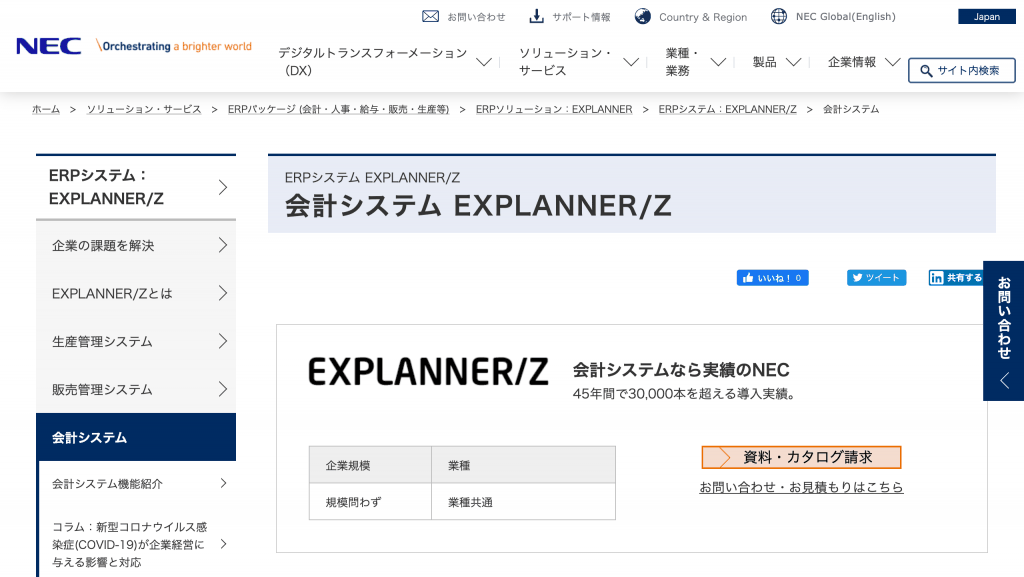
Task: Open the サポート情報 link
Action: tap(581, 17)
